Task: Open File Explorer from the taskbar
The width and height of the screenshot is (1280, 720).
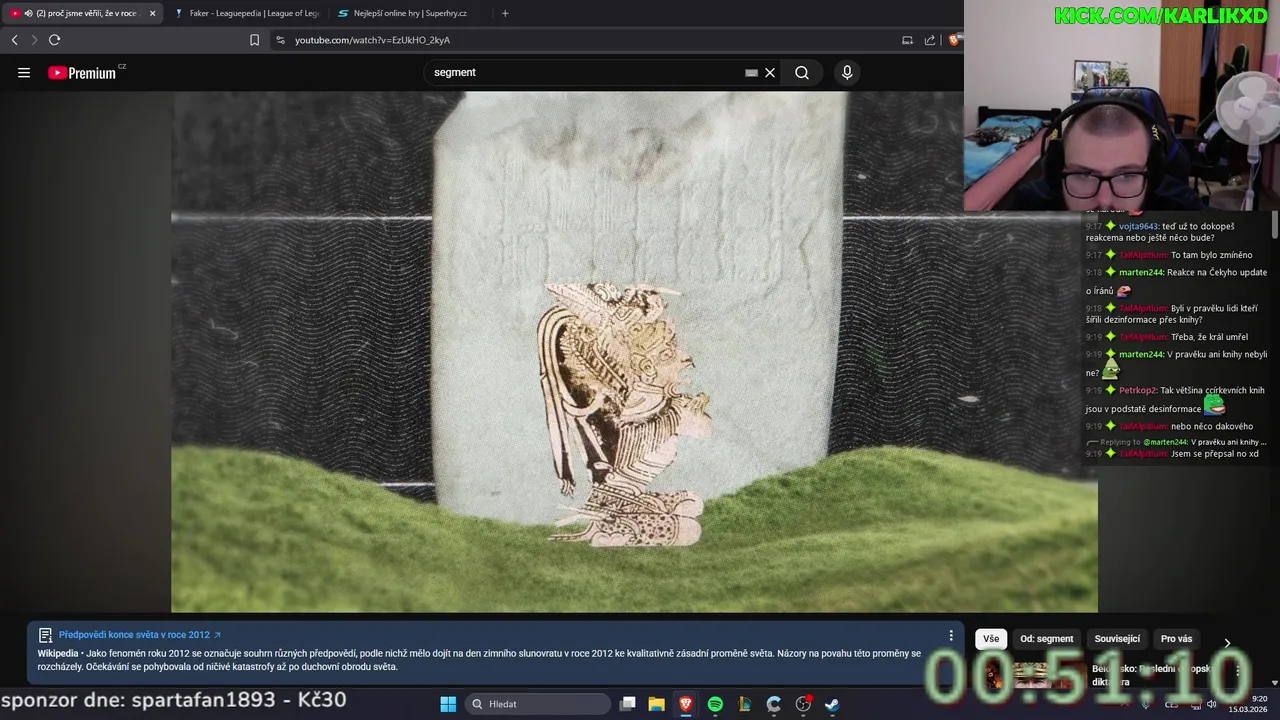Action: (x=656, y=704)
